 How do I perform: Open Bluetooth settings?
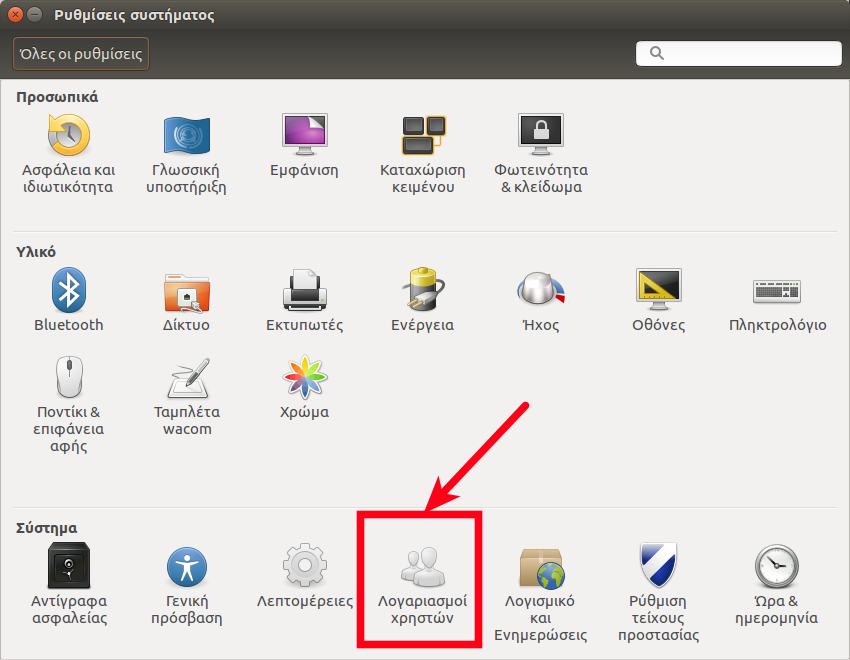pyautogui.click(x=68, y=300)
